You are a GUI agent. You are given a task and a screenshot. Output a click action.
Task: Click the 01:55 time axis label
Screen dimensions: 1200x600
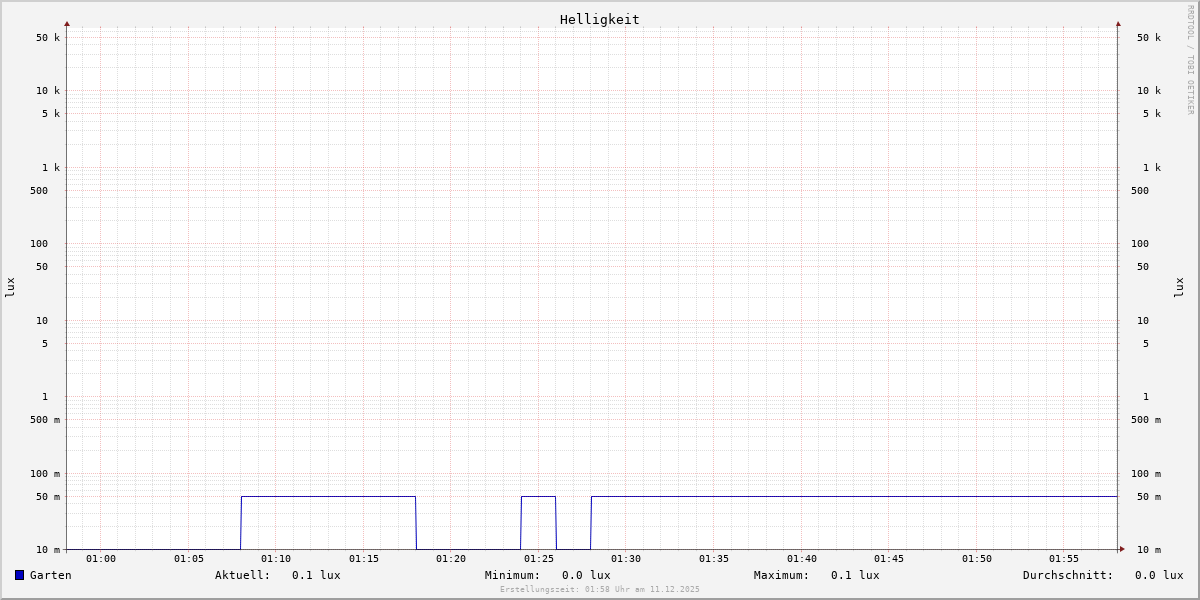point(1064,559)
